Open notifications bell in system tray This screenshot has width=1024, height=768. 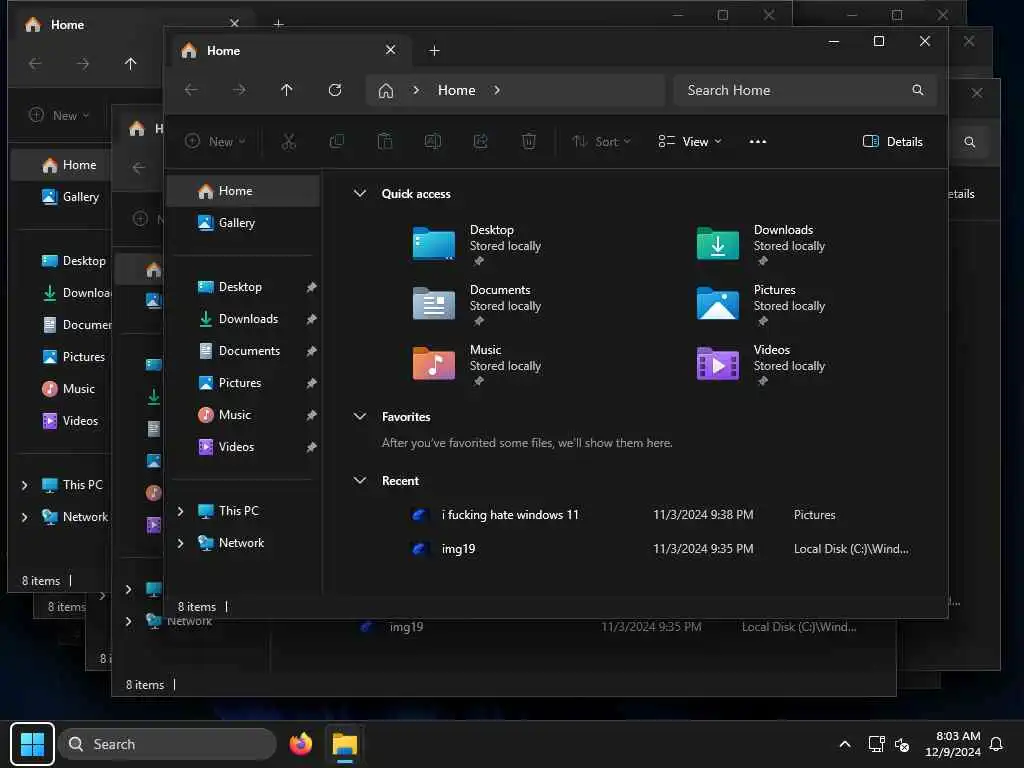[x=996, y=744]
